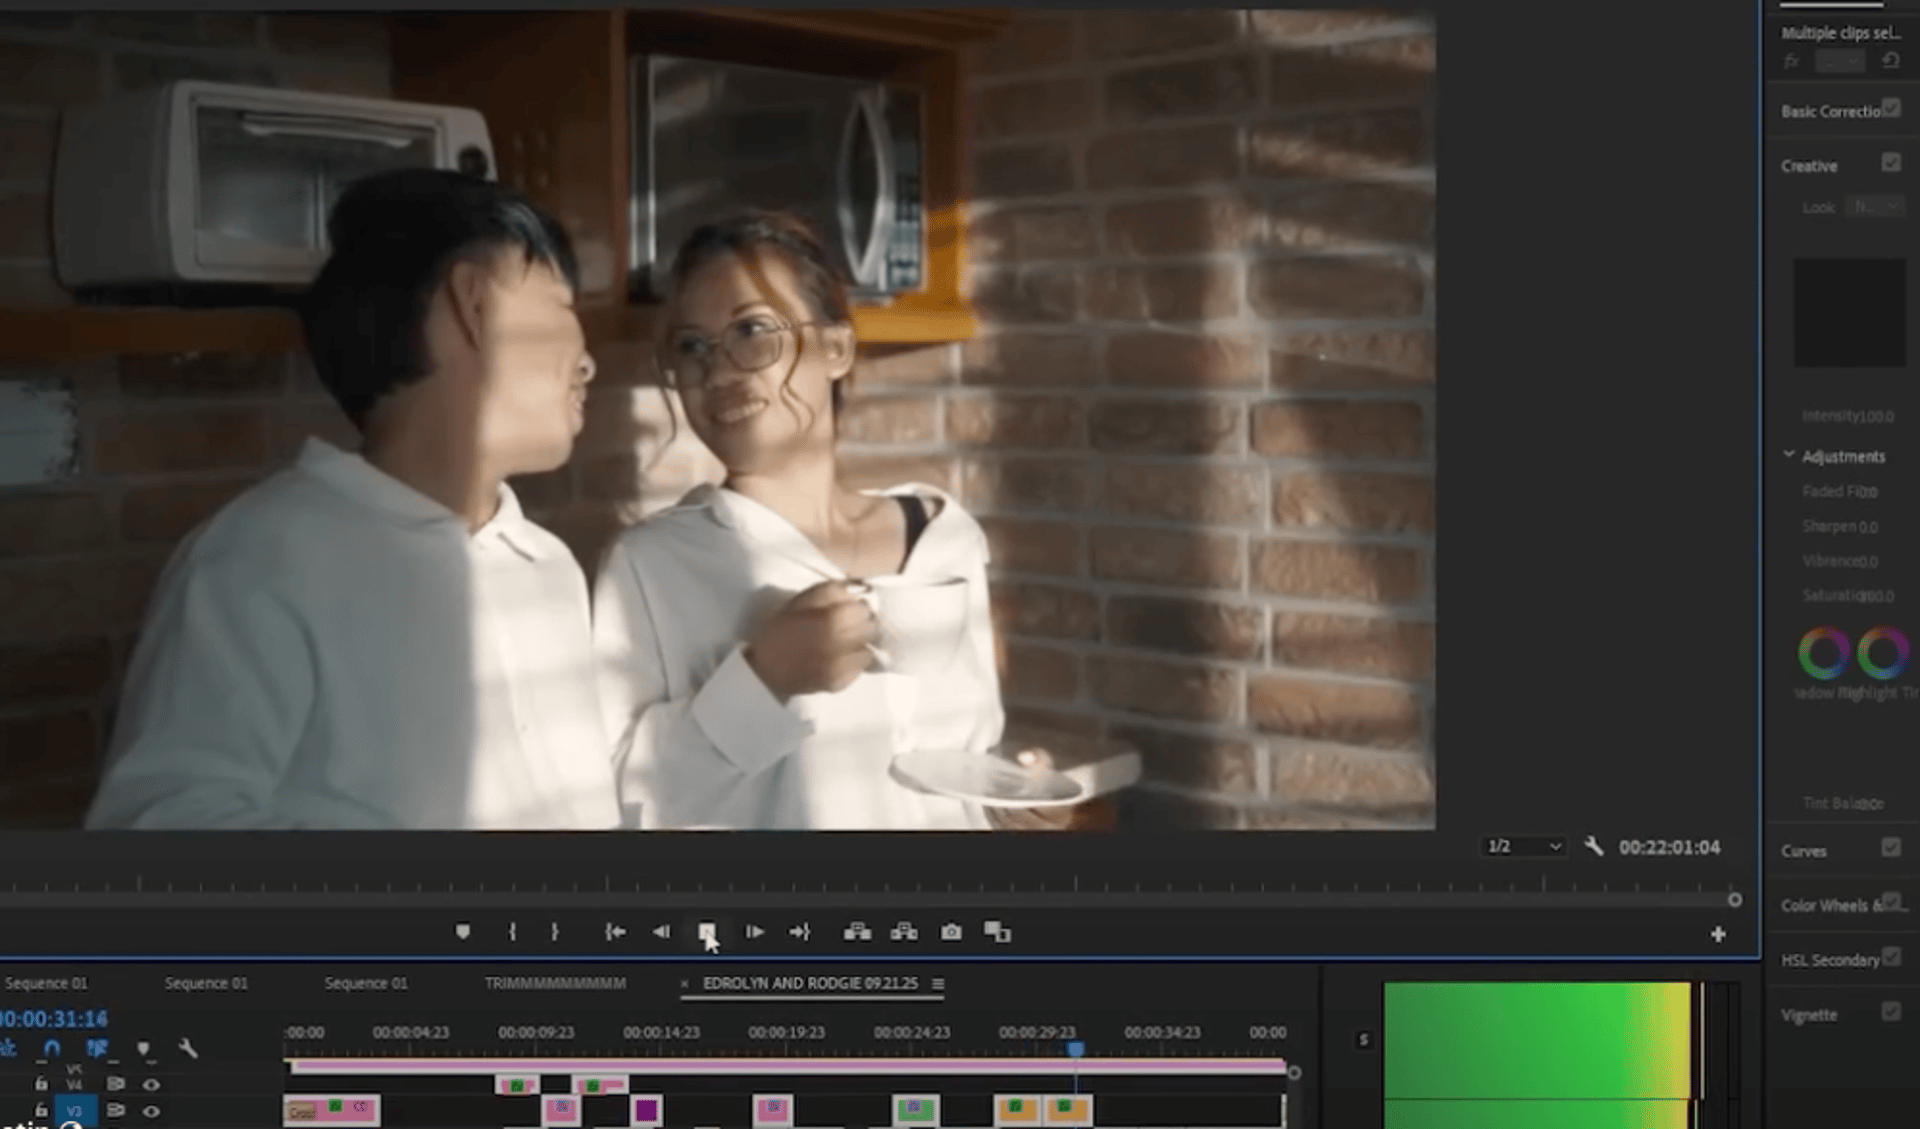The width and height of the screenshot is (1920, 1129).
Task: Toggle the Vignette checkbox
Action: click(1890, 1012)
